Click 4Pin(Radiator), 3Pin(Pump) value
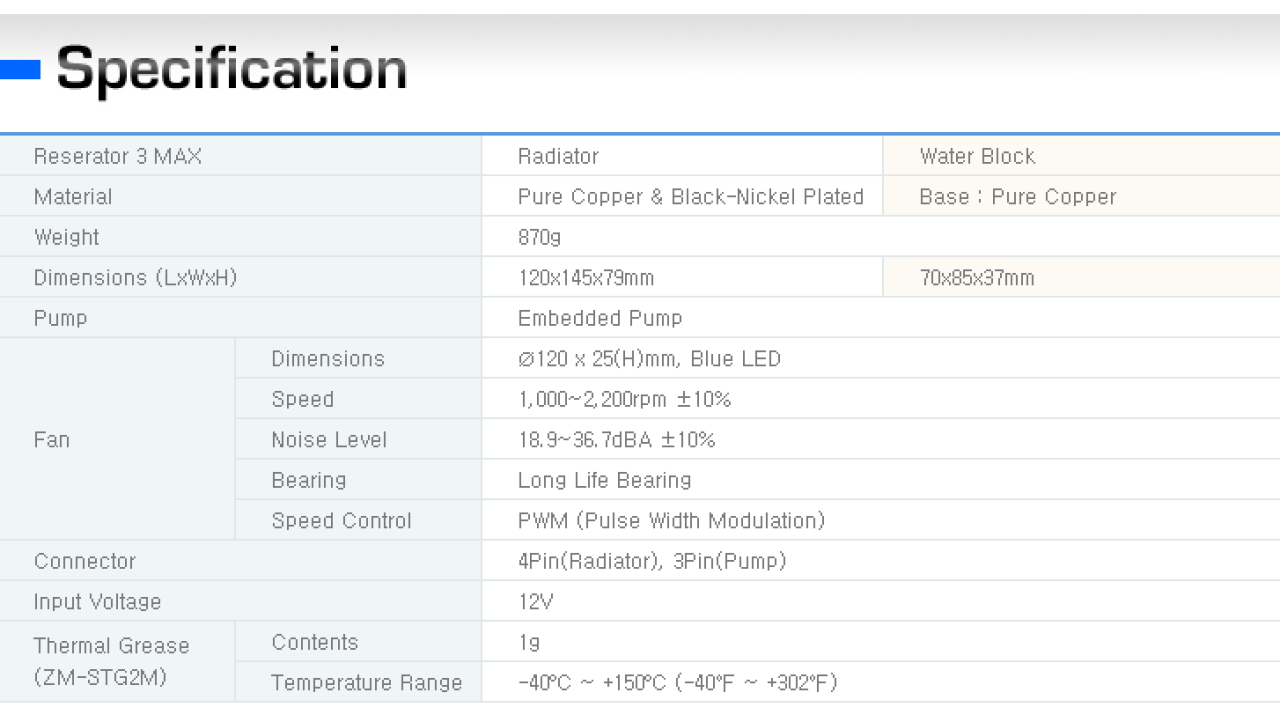 point(652,561)
